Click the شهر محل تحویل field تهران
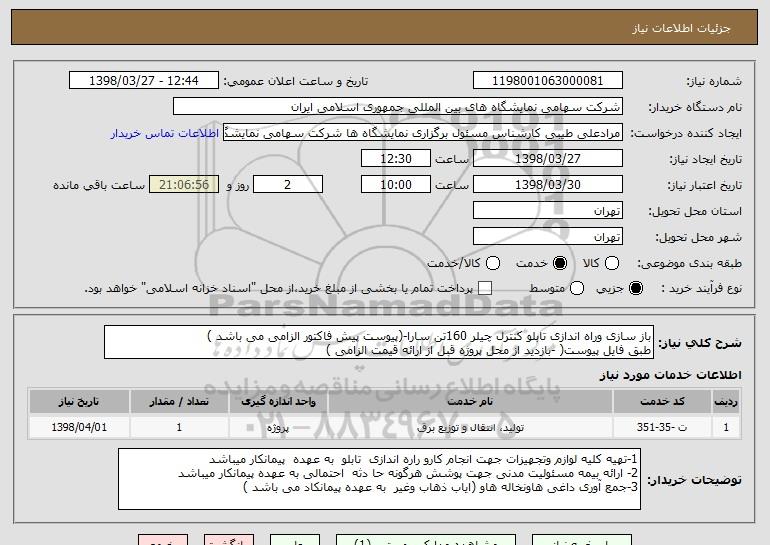The width and height of the screenshot is (770, 545). (x=548, y=237)
